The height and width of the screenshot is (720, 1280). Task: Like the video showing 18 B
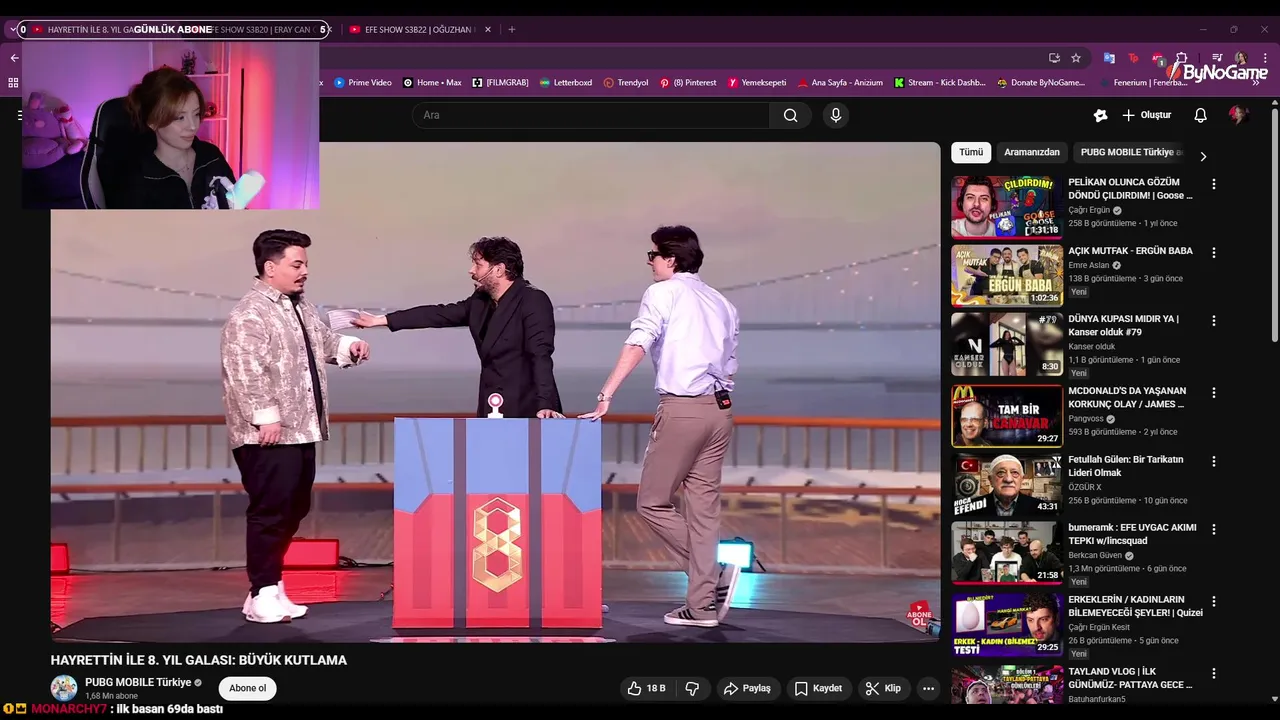[646, 688]
